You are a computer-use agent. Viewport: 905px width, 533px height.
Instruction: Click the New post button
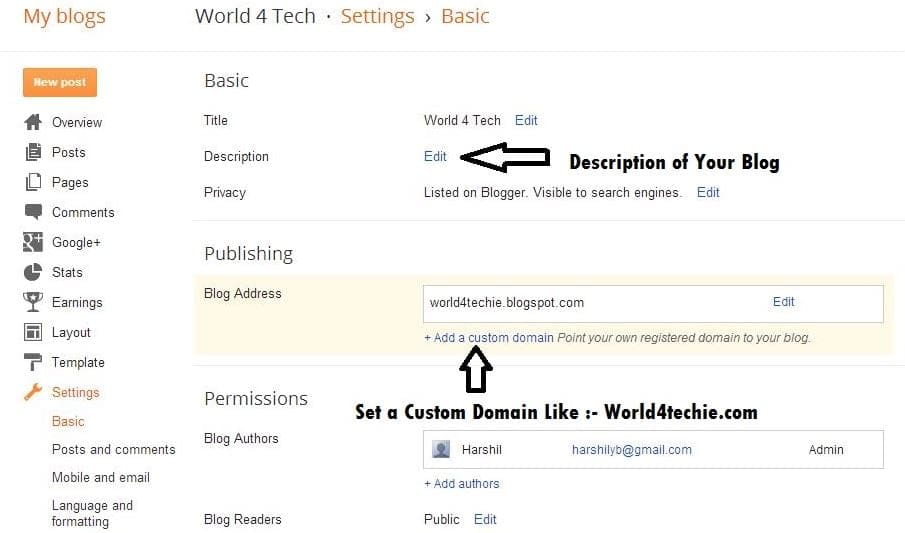[60, 82]
